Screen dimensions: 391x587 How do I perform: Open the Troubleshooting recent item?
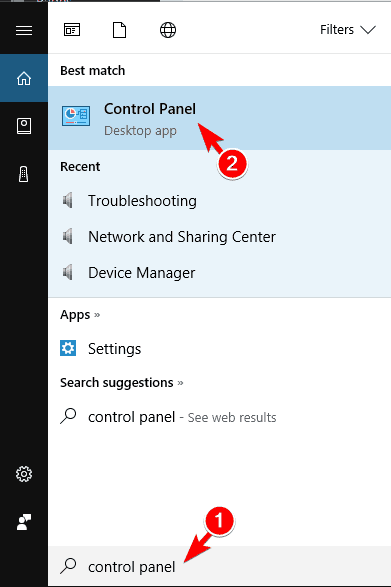(219, 201)
